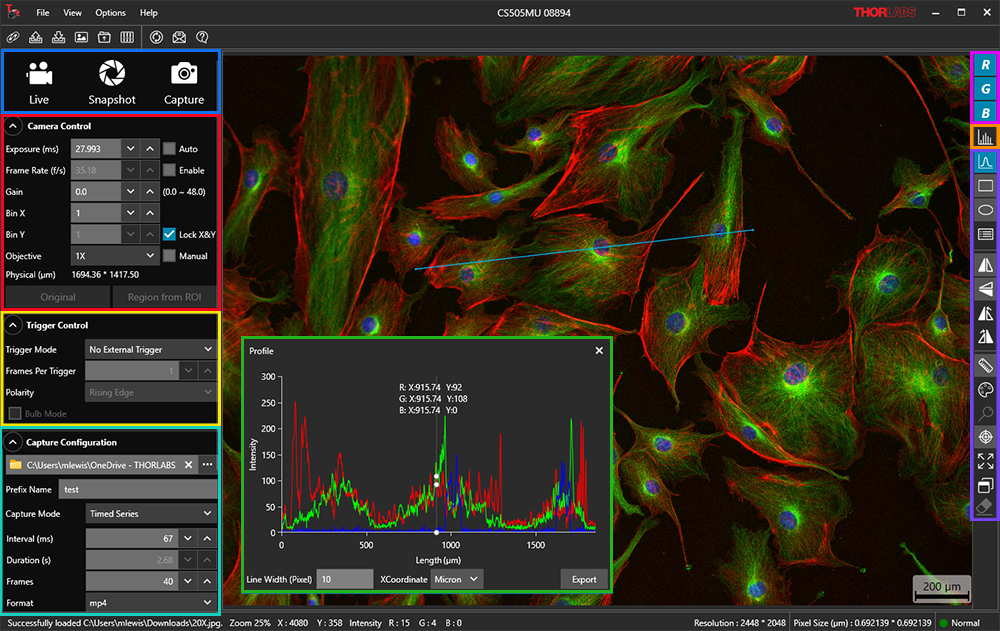This screenshot has width=1000, height=631.
Task: Open the Format mp4 dropdown
Action: (x=151, y=603)
